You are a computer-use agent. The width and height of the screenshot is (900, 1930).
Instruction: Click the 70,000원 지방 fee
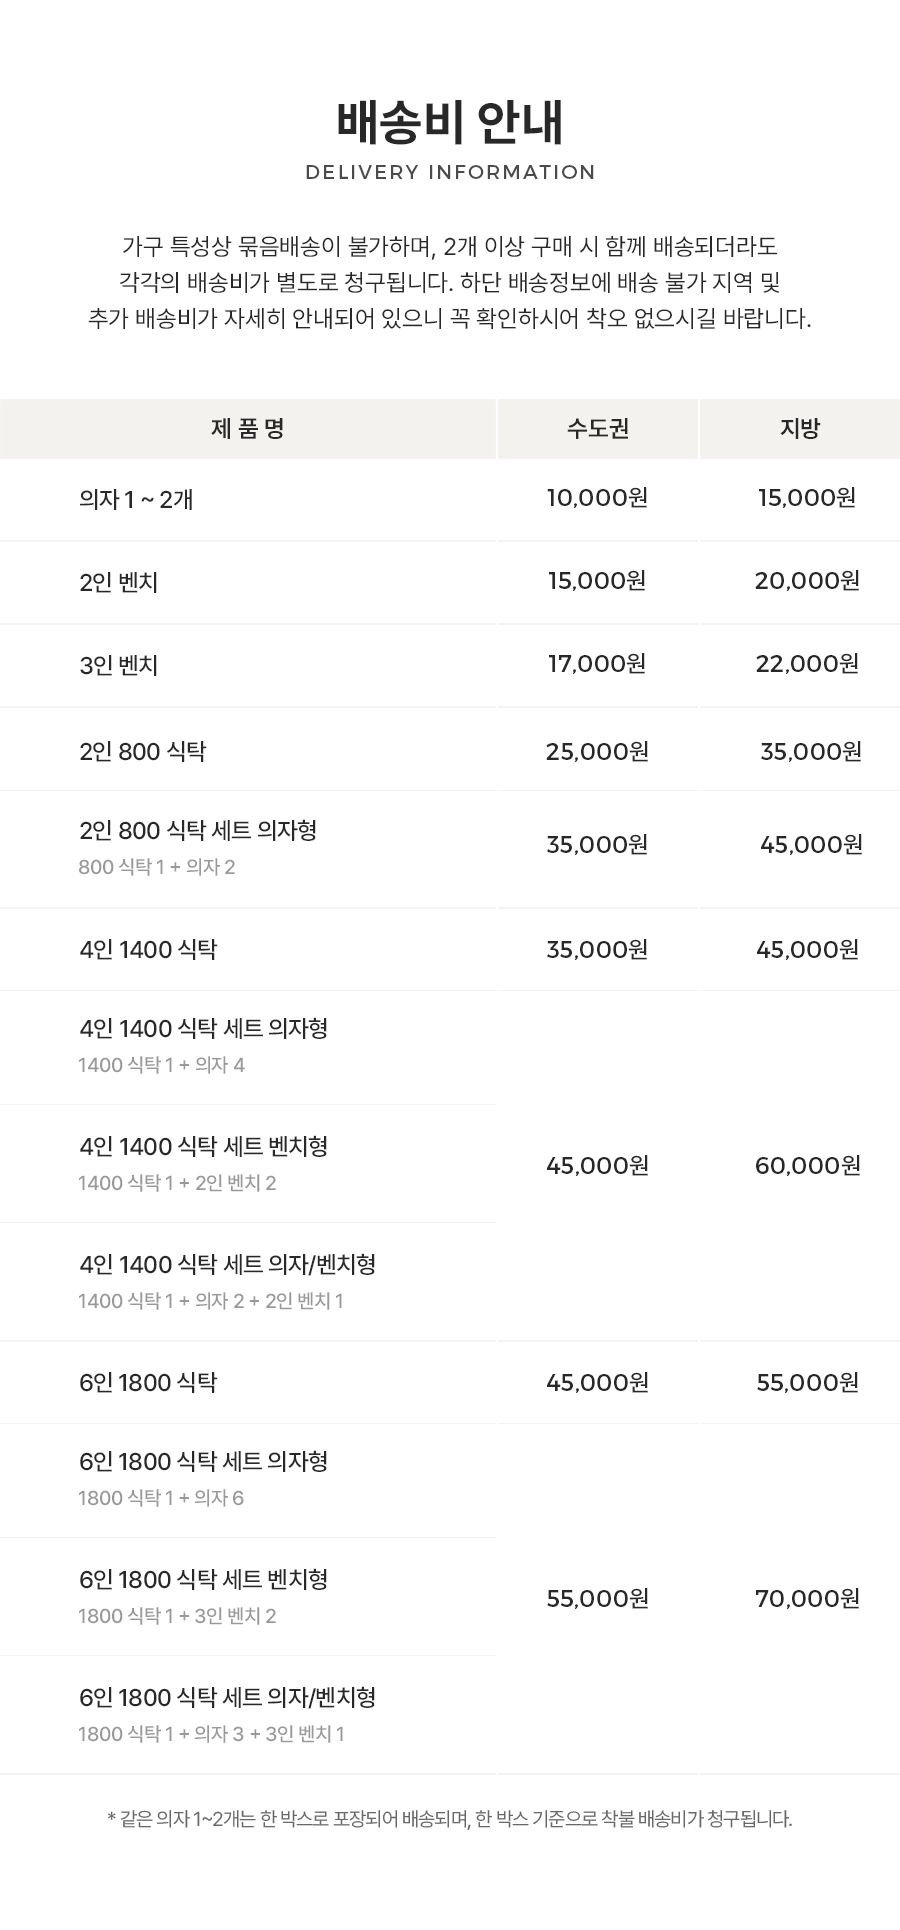pos(807,1598)
